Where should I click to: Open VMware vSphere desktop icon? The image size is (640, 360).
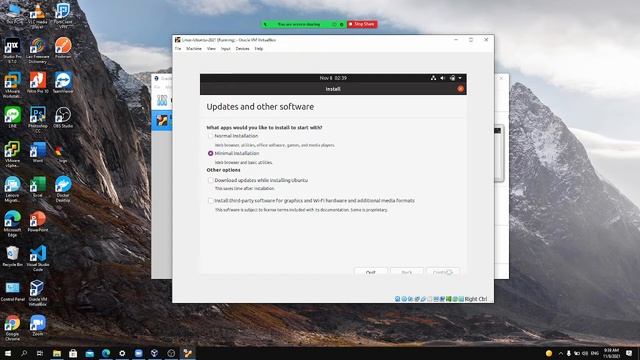click(12, 154)
